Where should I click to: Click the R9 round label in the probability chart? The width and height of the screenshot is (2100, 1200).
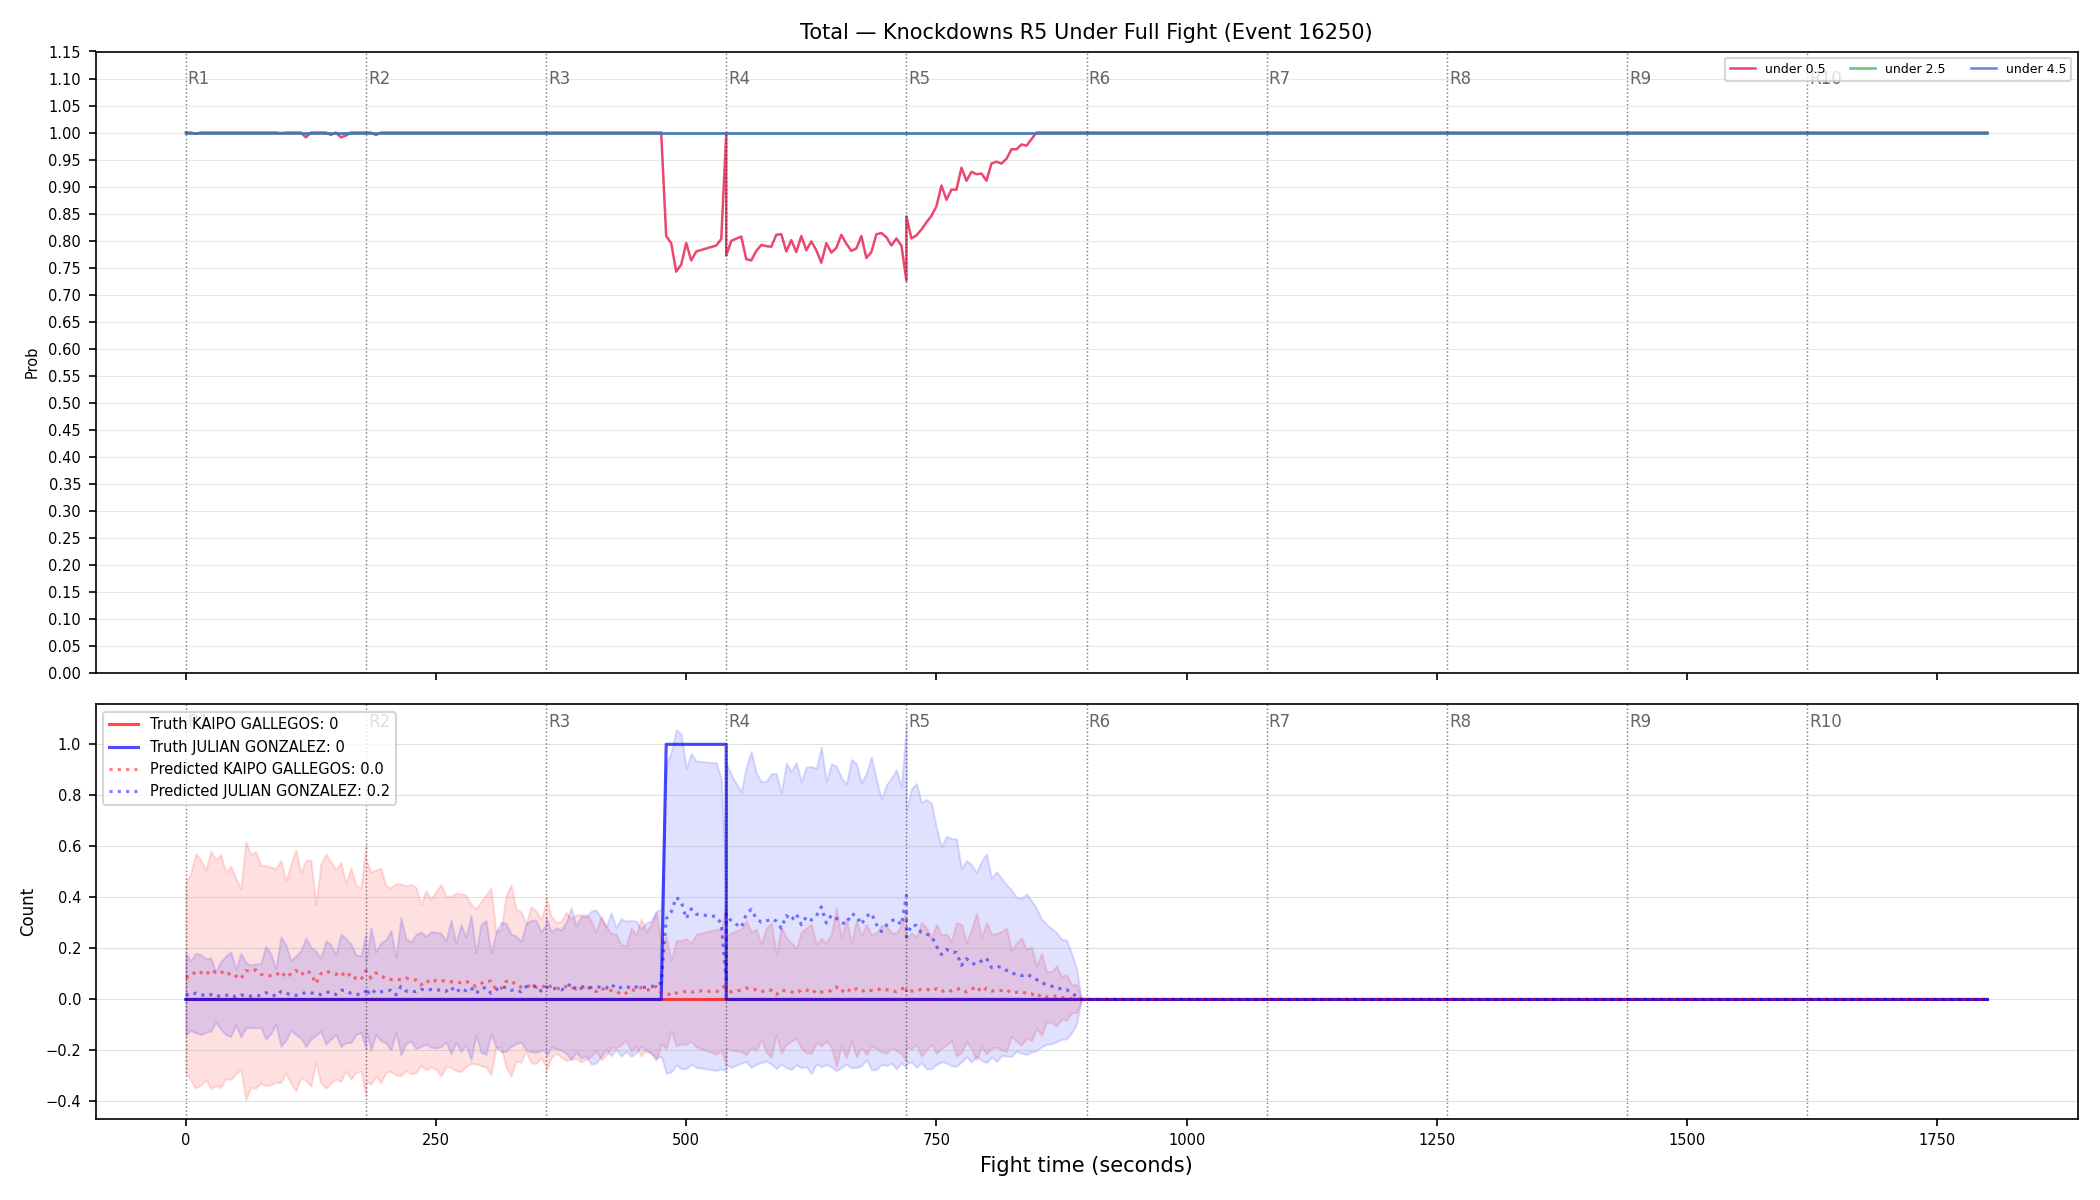(x=1640, y=78)
